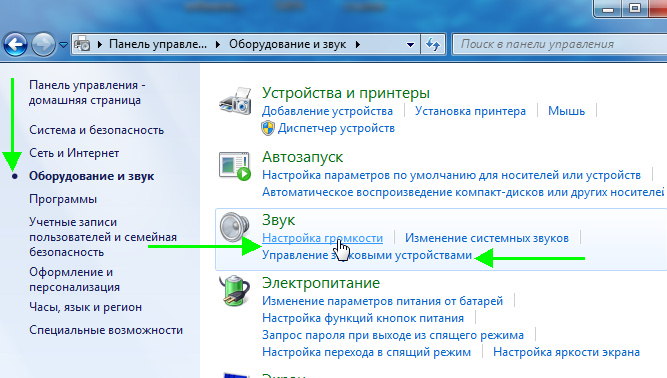Open Оформление и персонализация in sidebar
The height and width of the screenshot is (378, 667).
(x=74, y=279)
